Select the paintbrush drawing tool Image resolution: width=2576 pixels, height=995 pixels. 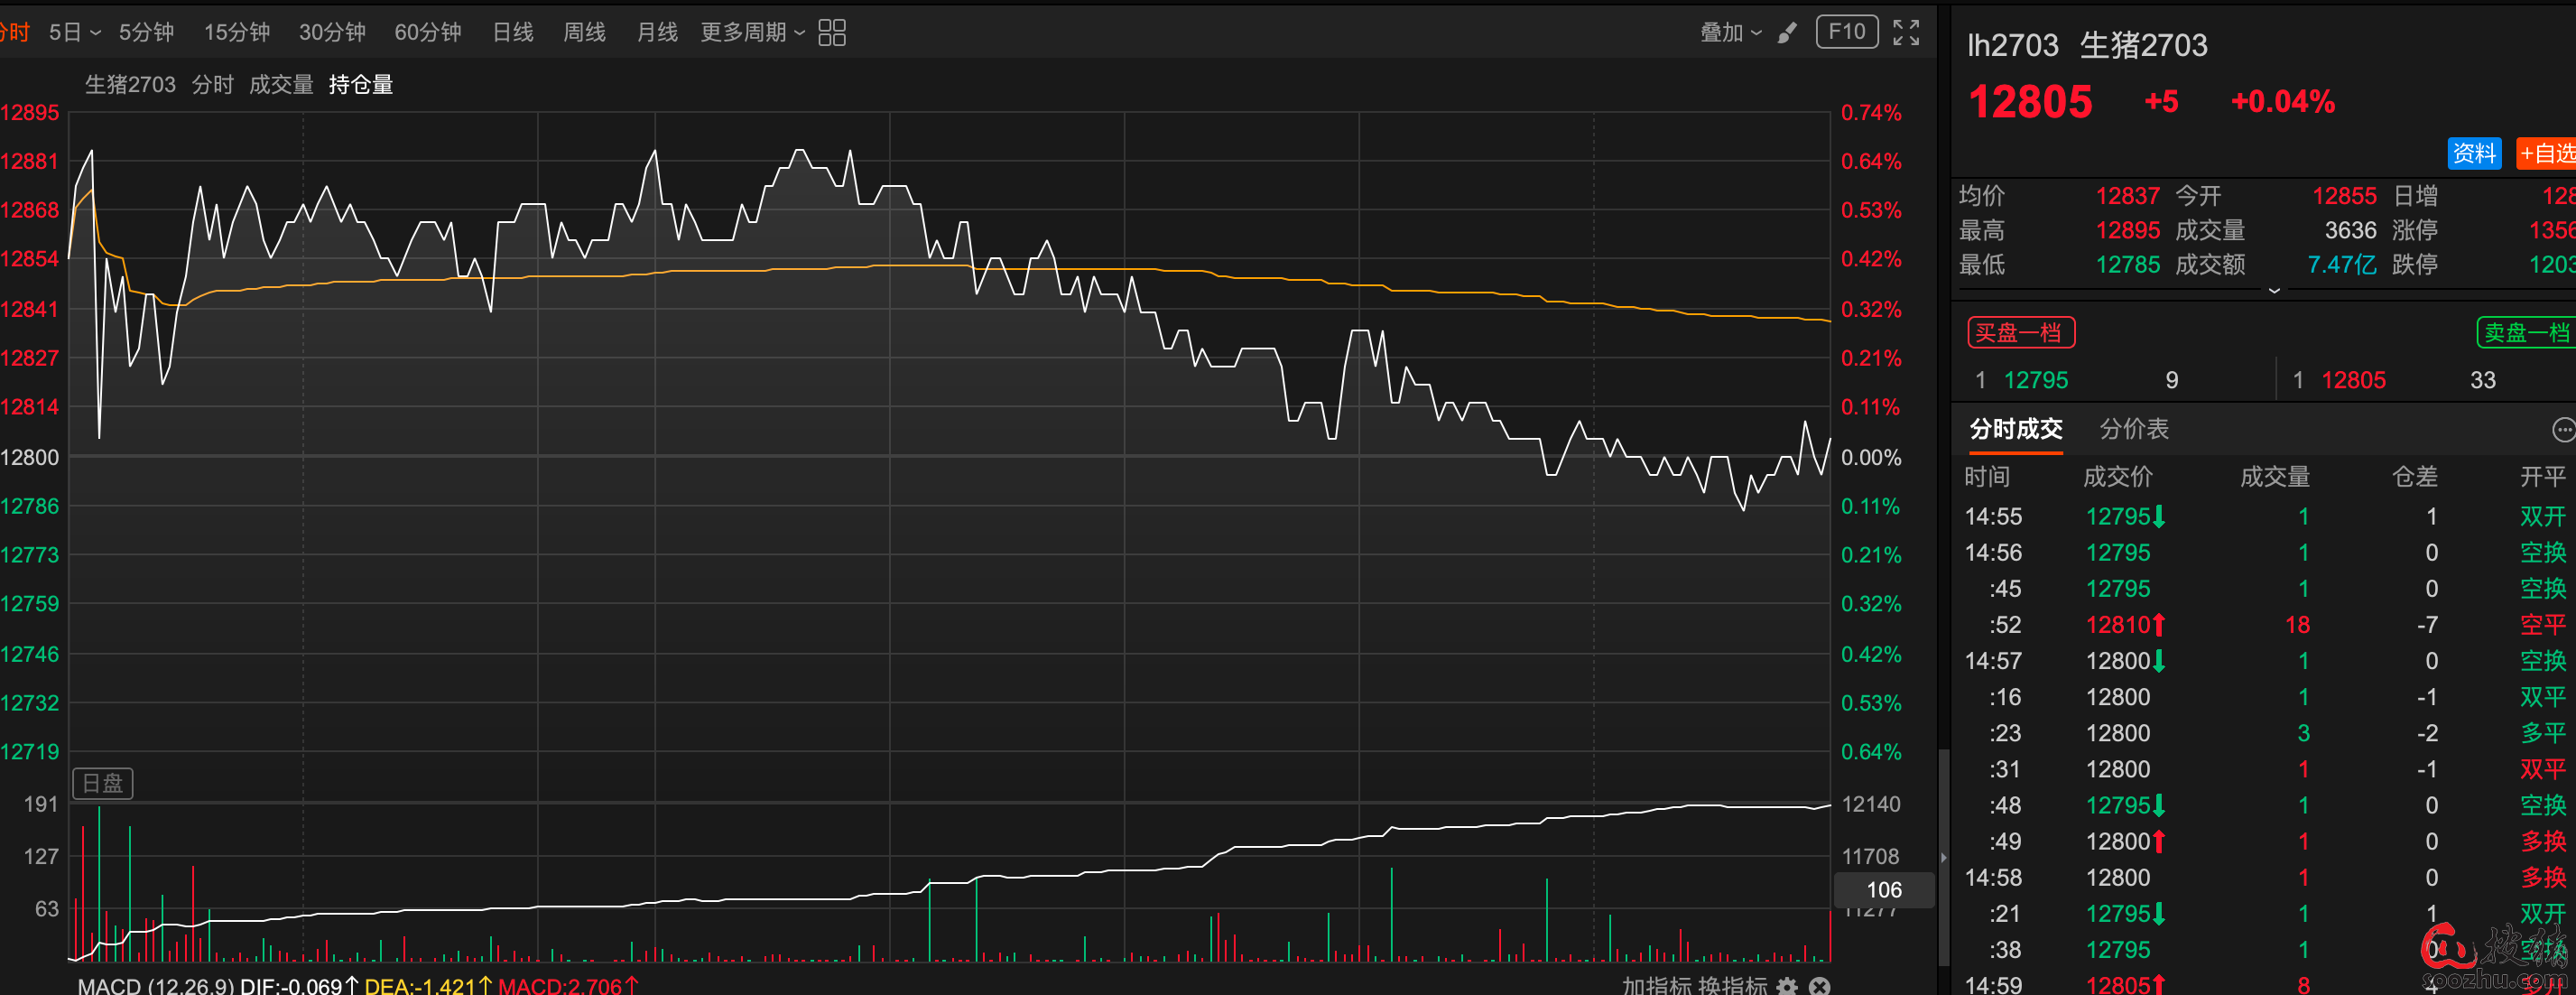point(1786,33)
